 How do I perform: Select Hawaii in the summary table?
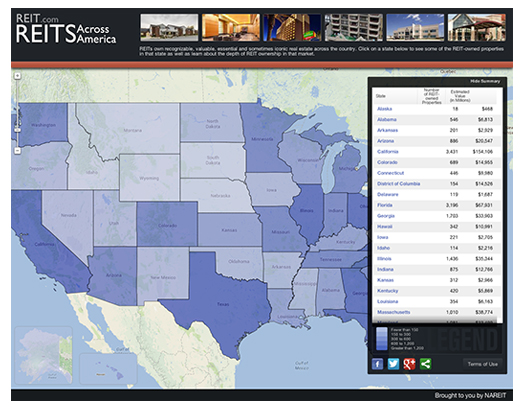click(384, 227)
